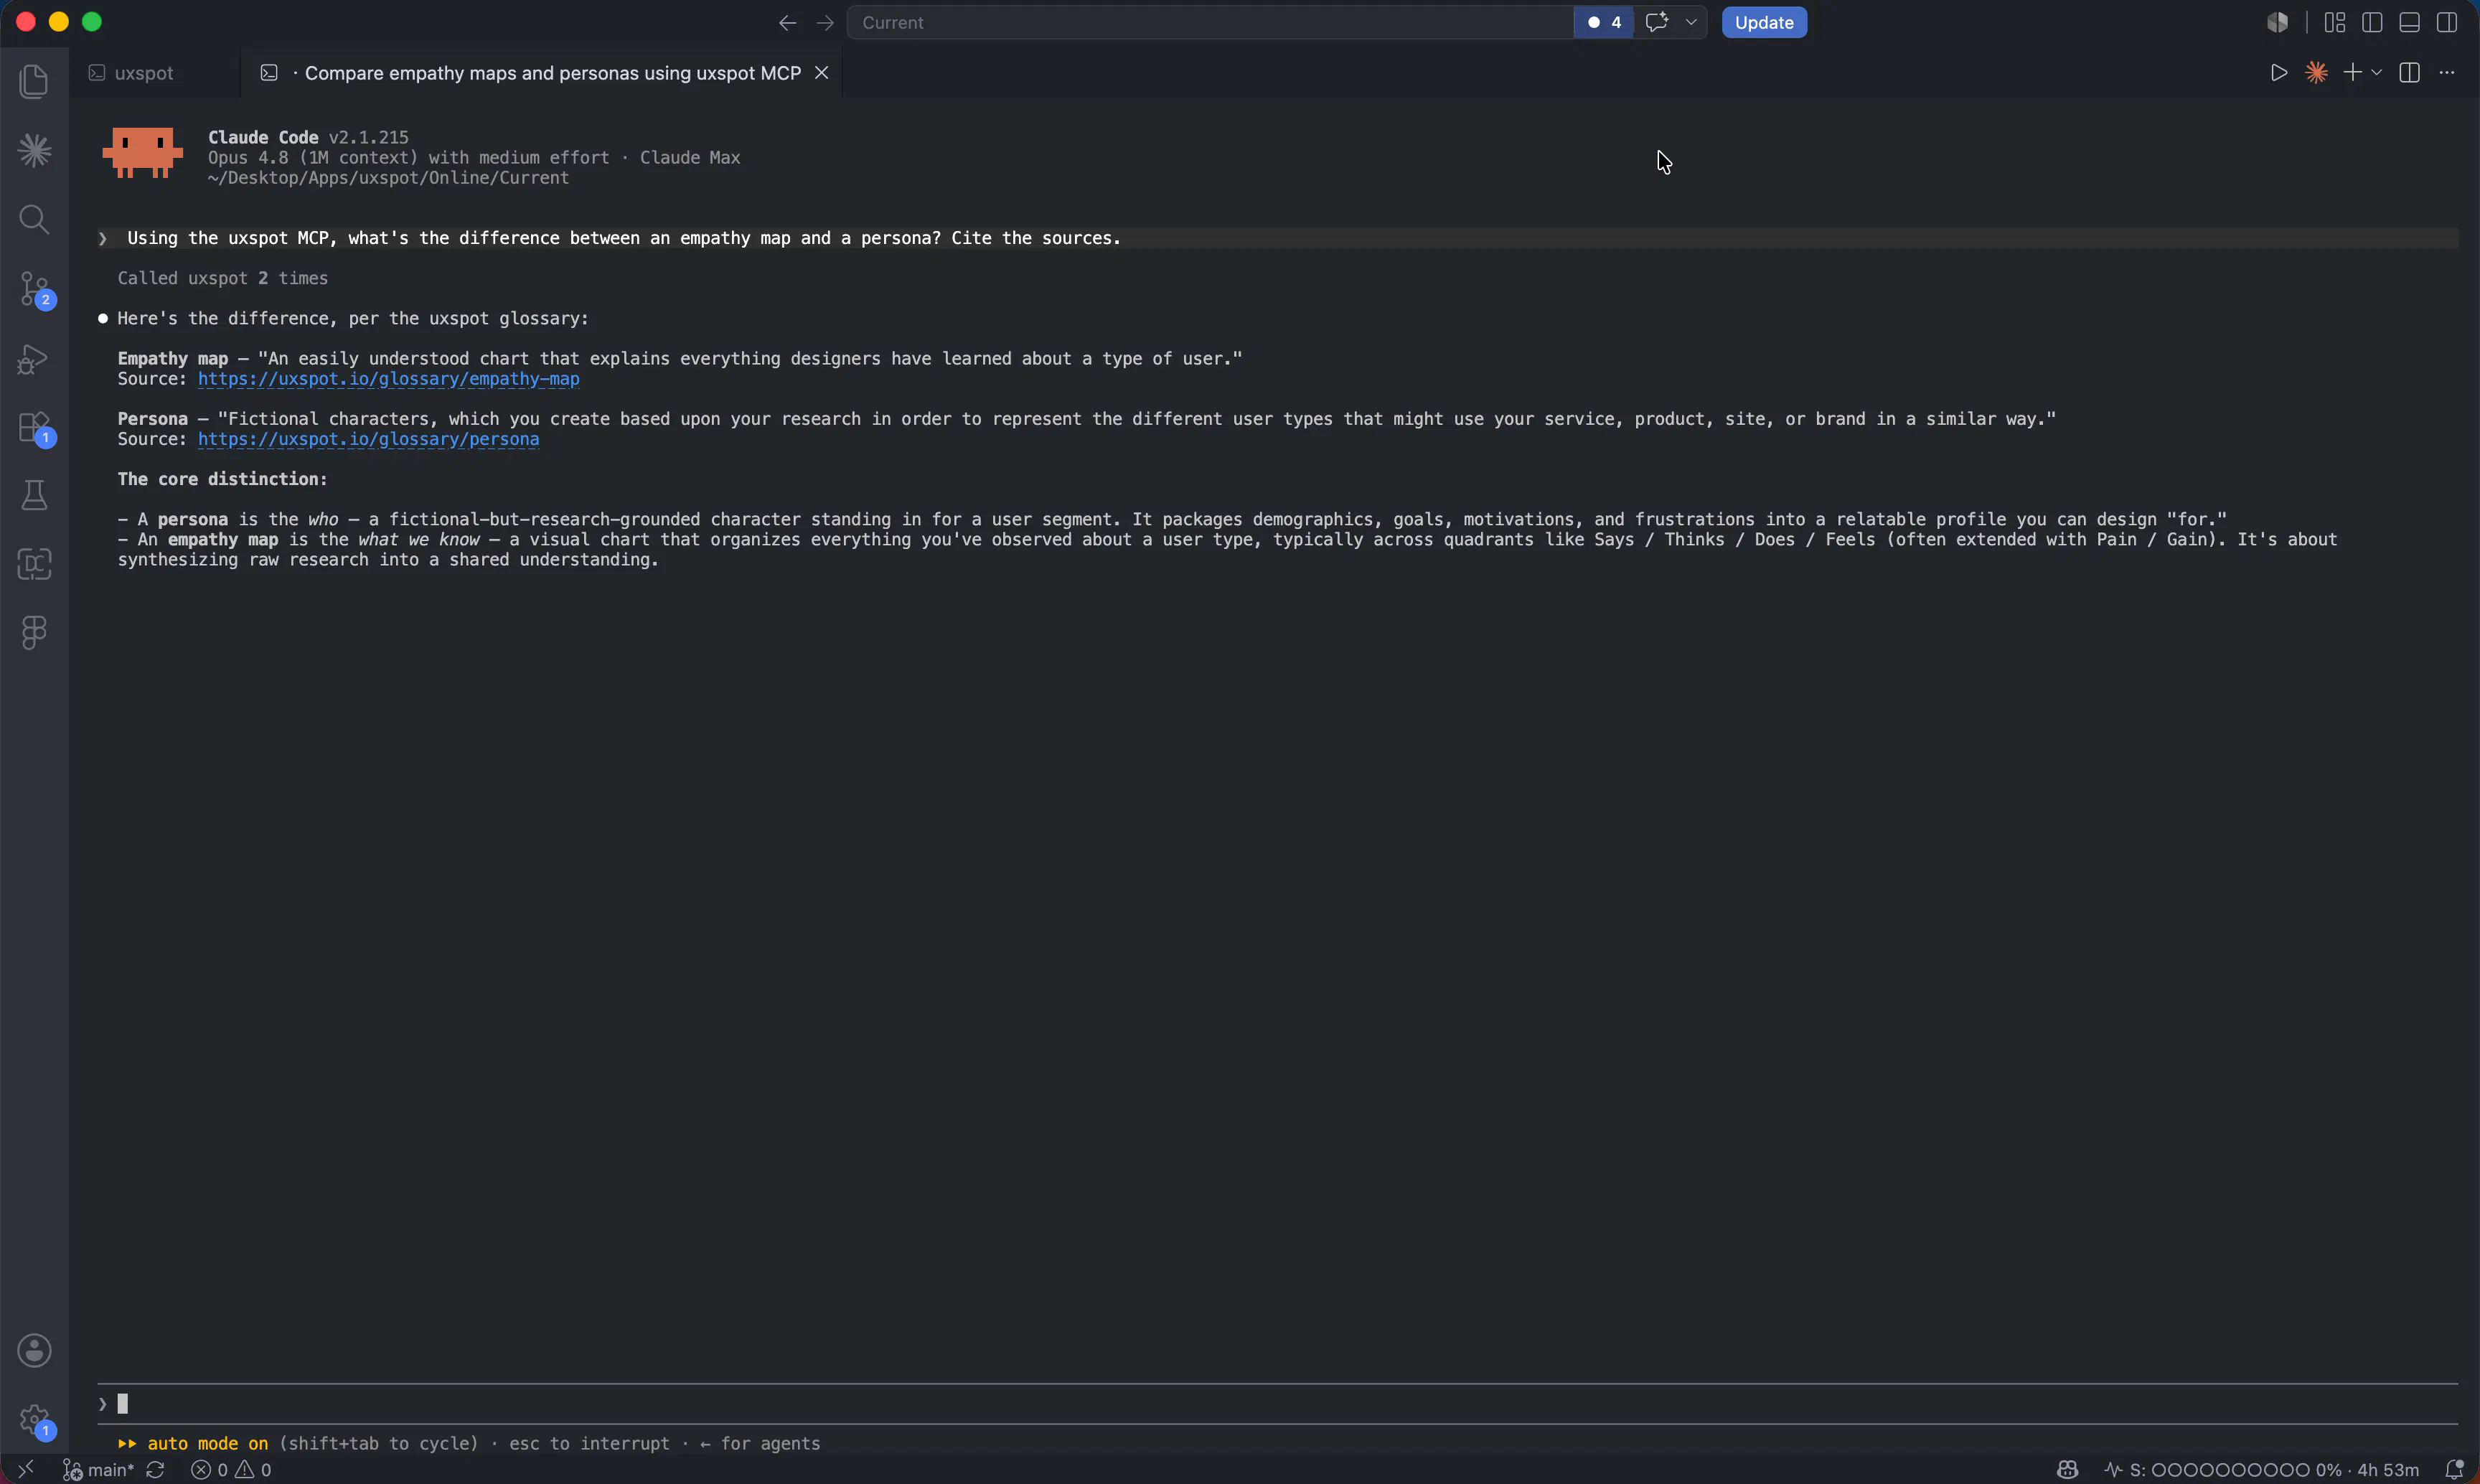Open errors and warnings count
This screenshot has height=1484, width=2480.
click(x=231, y=1469)
